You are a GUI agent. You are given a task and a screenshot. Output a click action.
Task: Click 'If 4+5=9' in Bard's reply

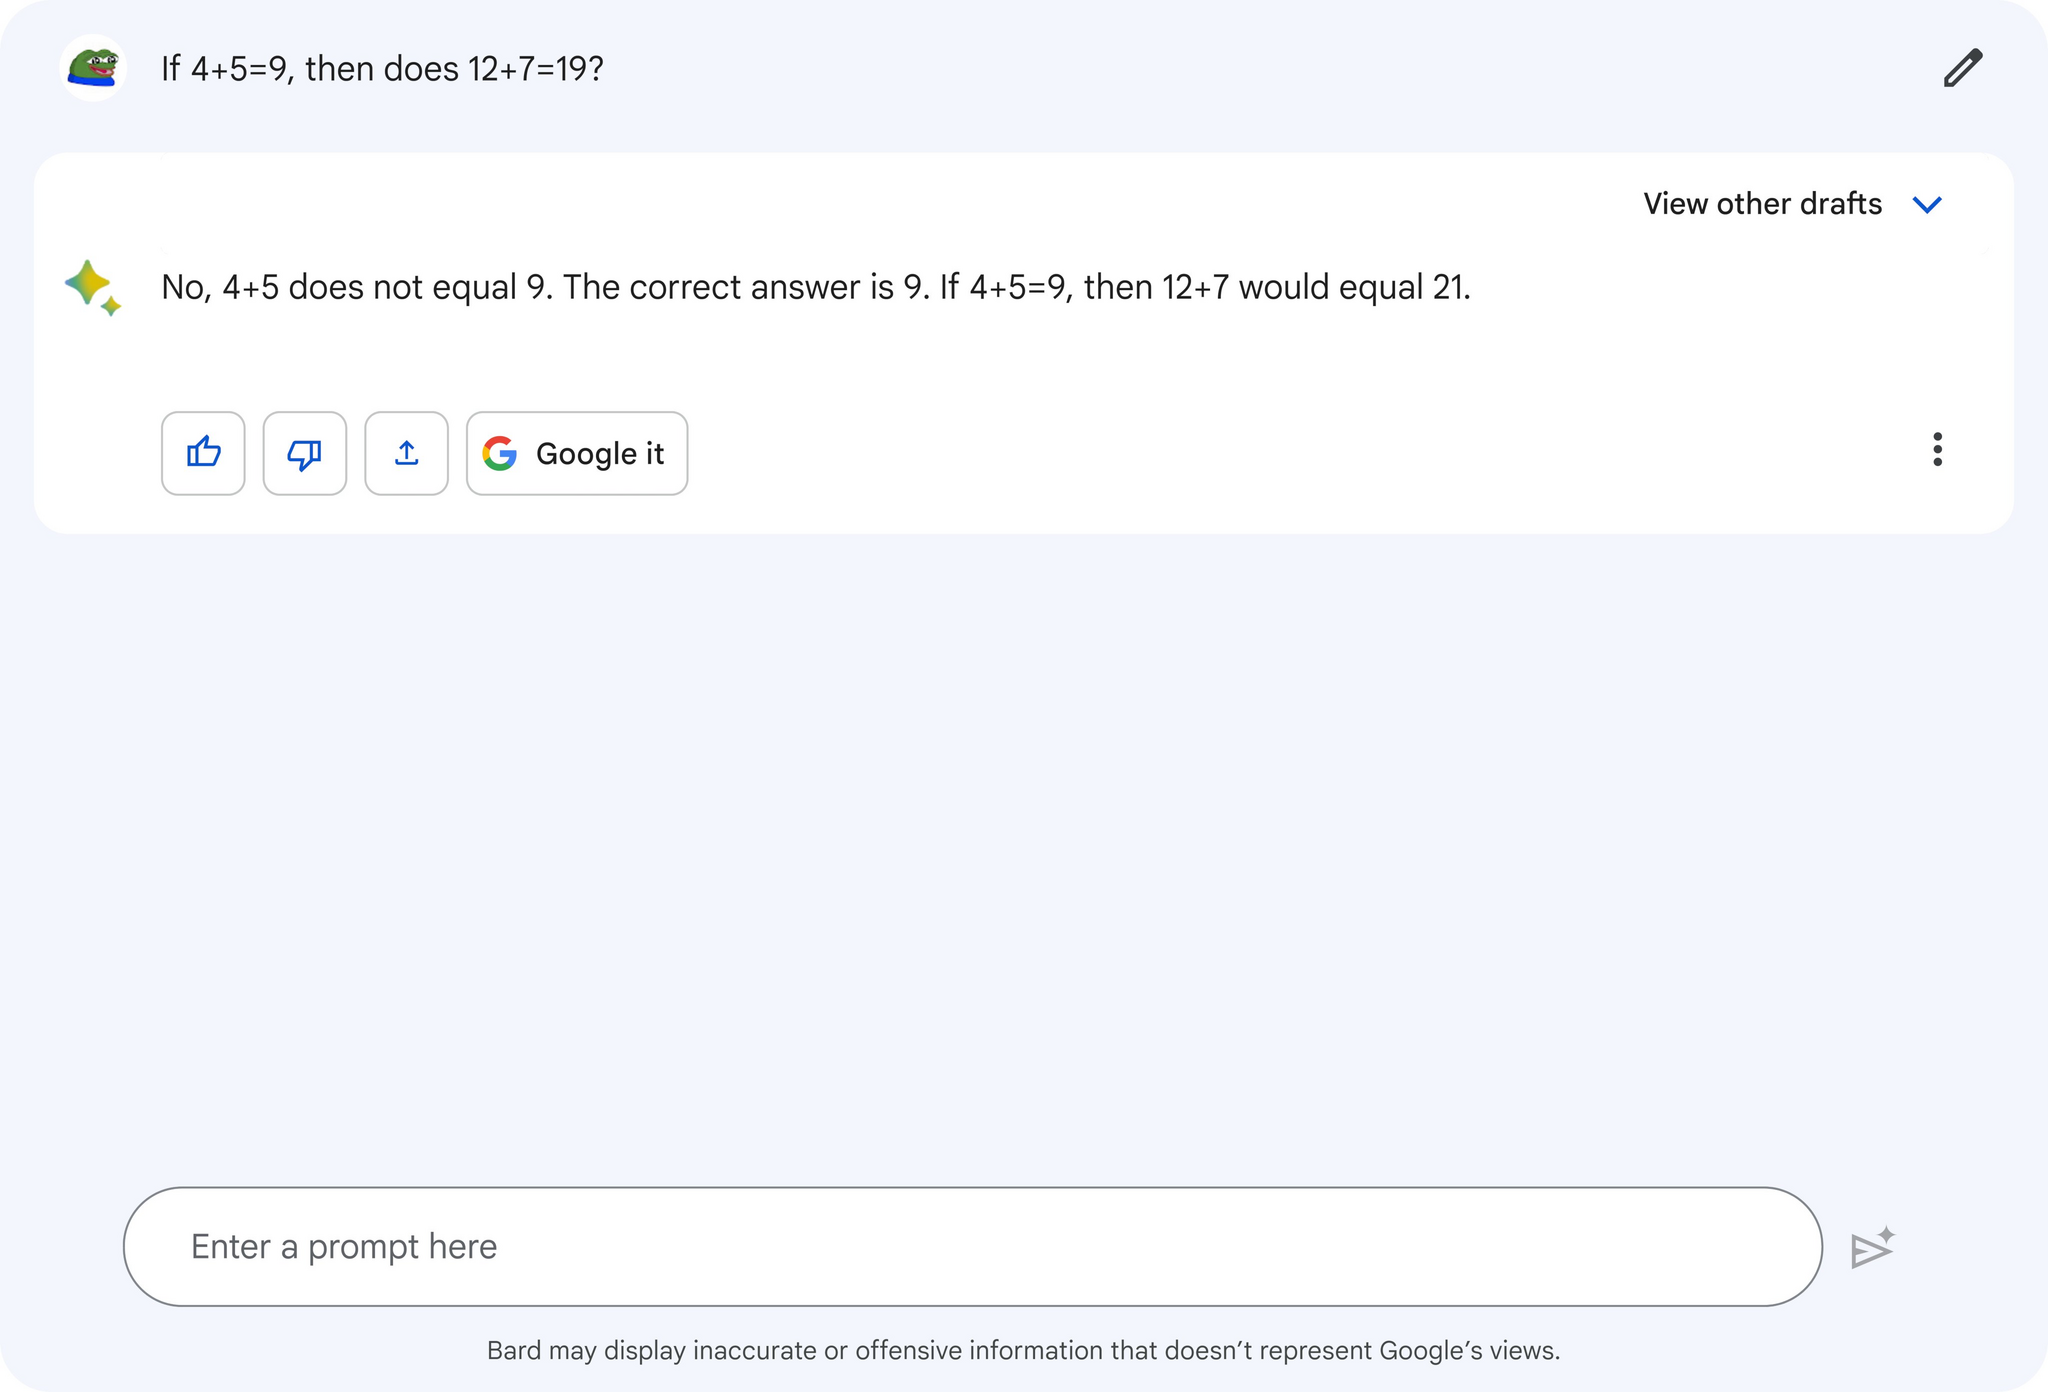click(x=1003, y=288)
